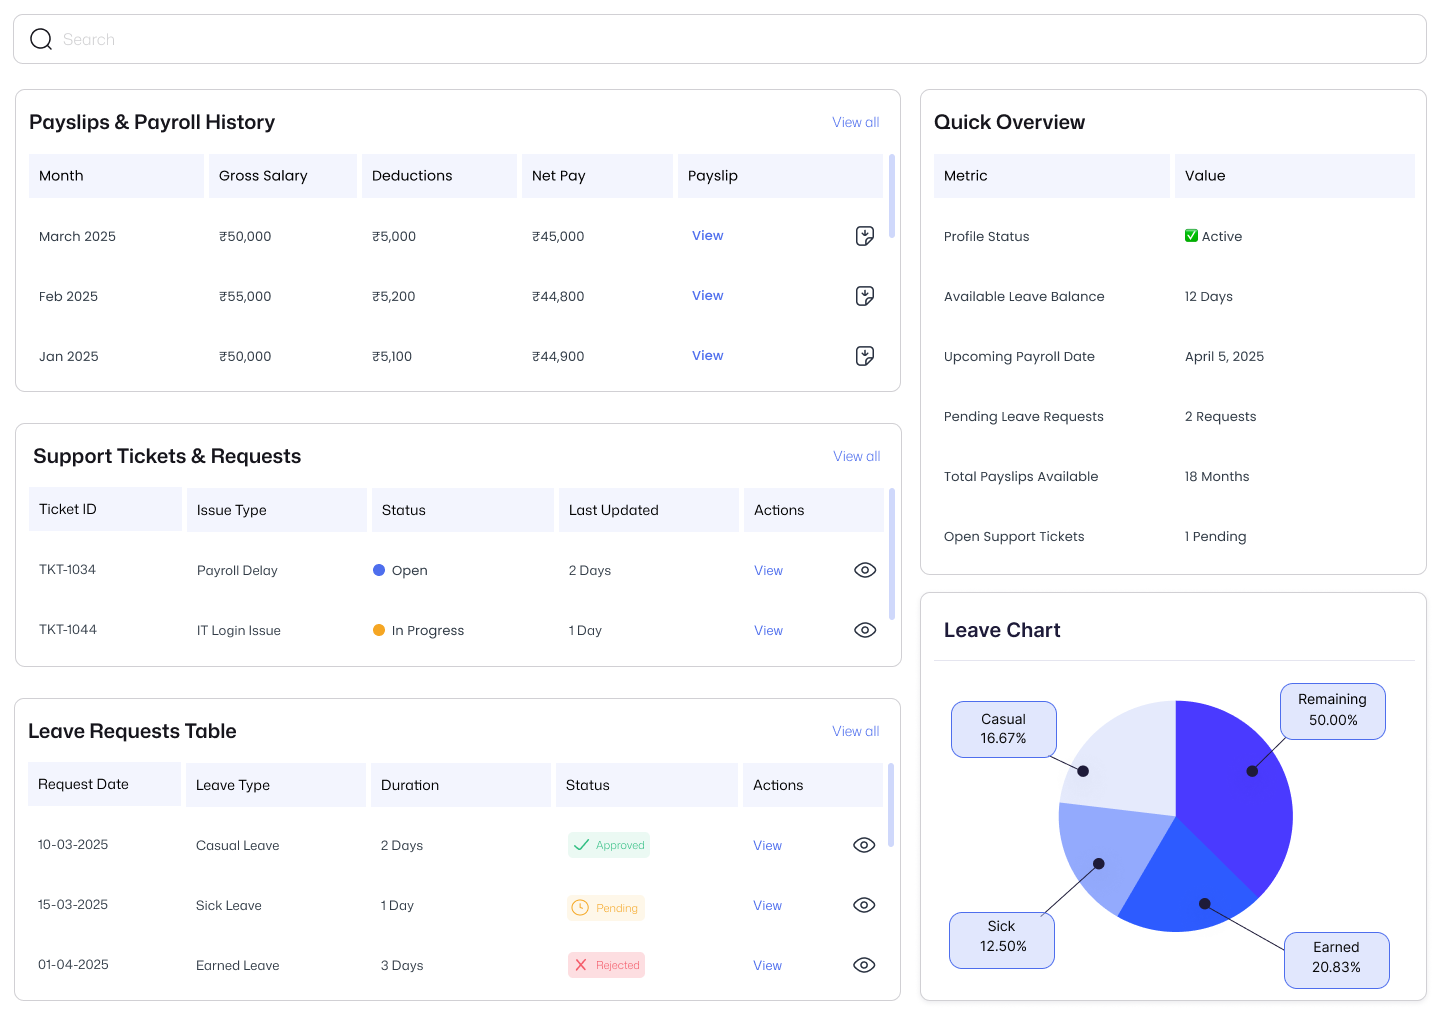The image size is (1440, 1024).
Task: Click the green Active status checkbox
Action: pyautogui.click(x=1191, y=236)
